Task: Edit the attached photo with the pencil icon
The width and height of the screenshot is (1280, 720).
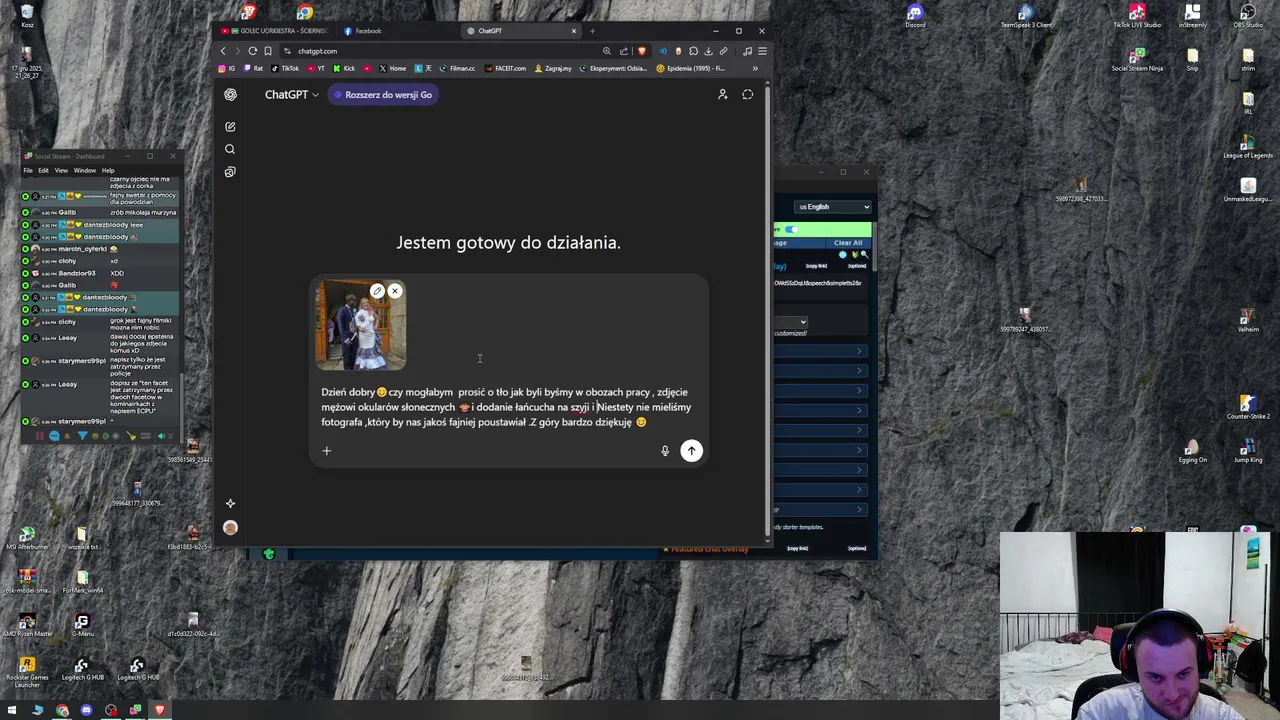Action: [x=377, y=291]
